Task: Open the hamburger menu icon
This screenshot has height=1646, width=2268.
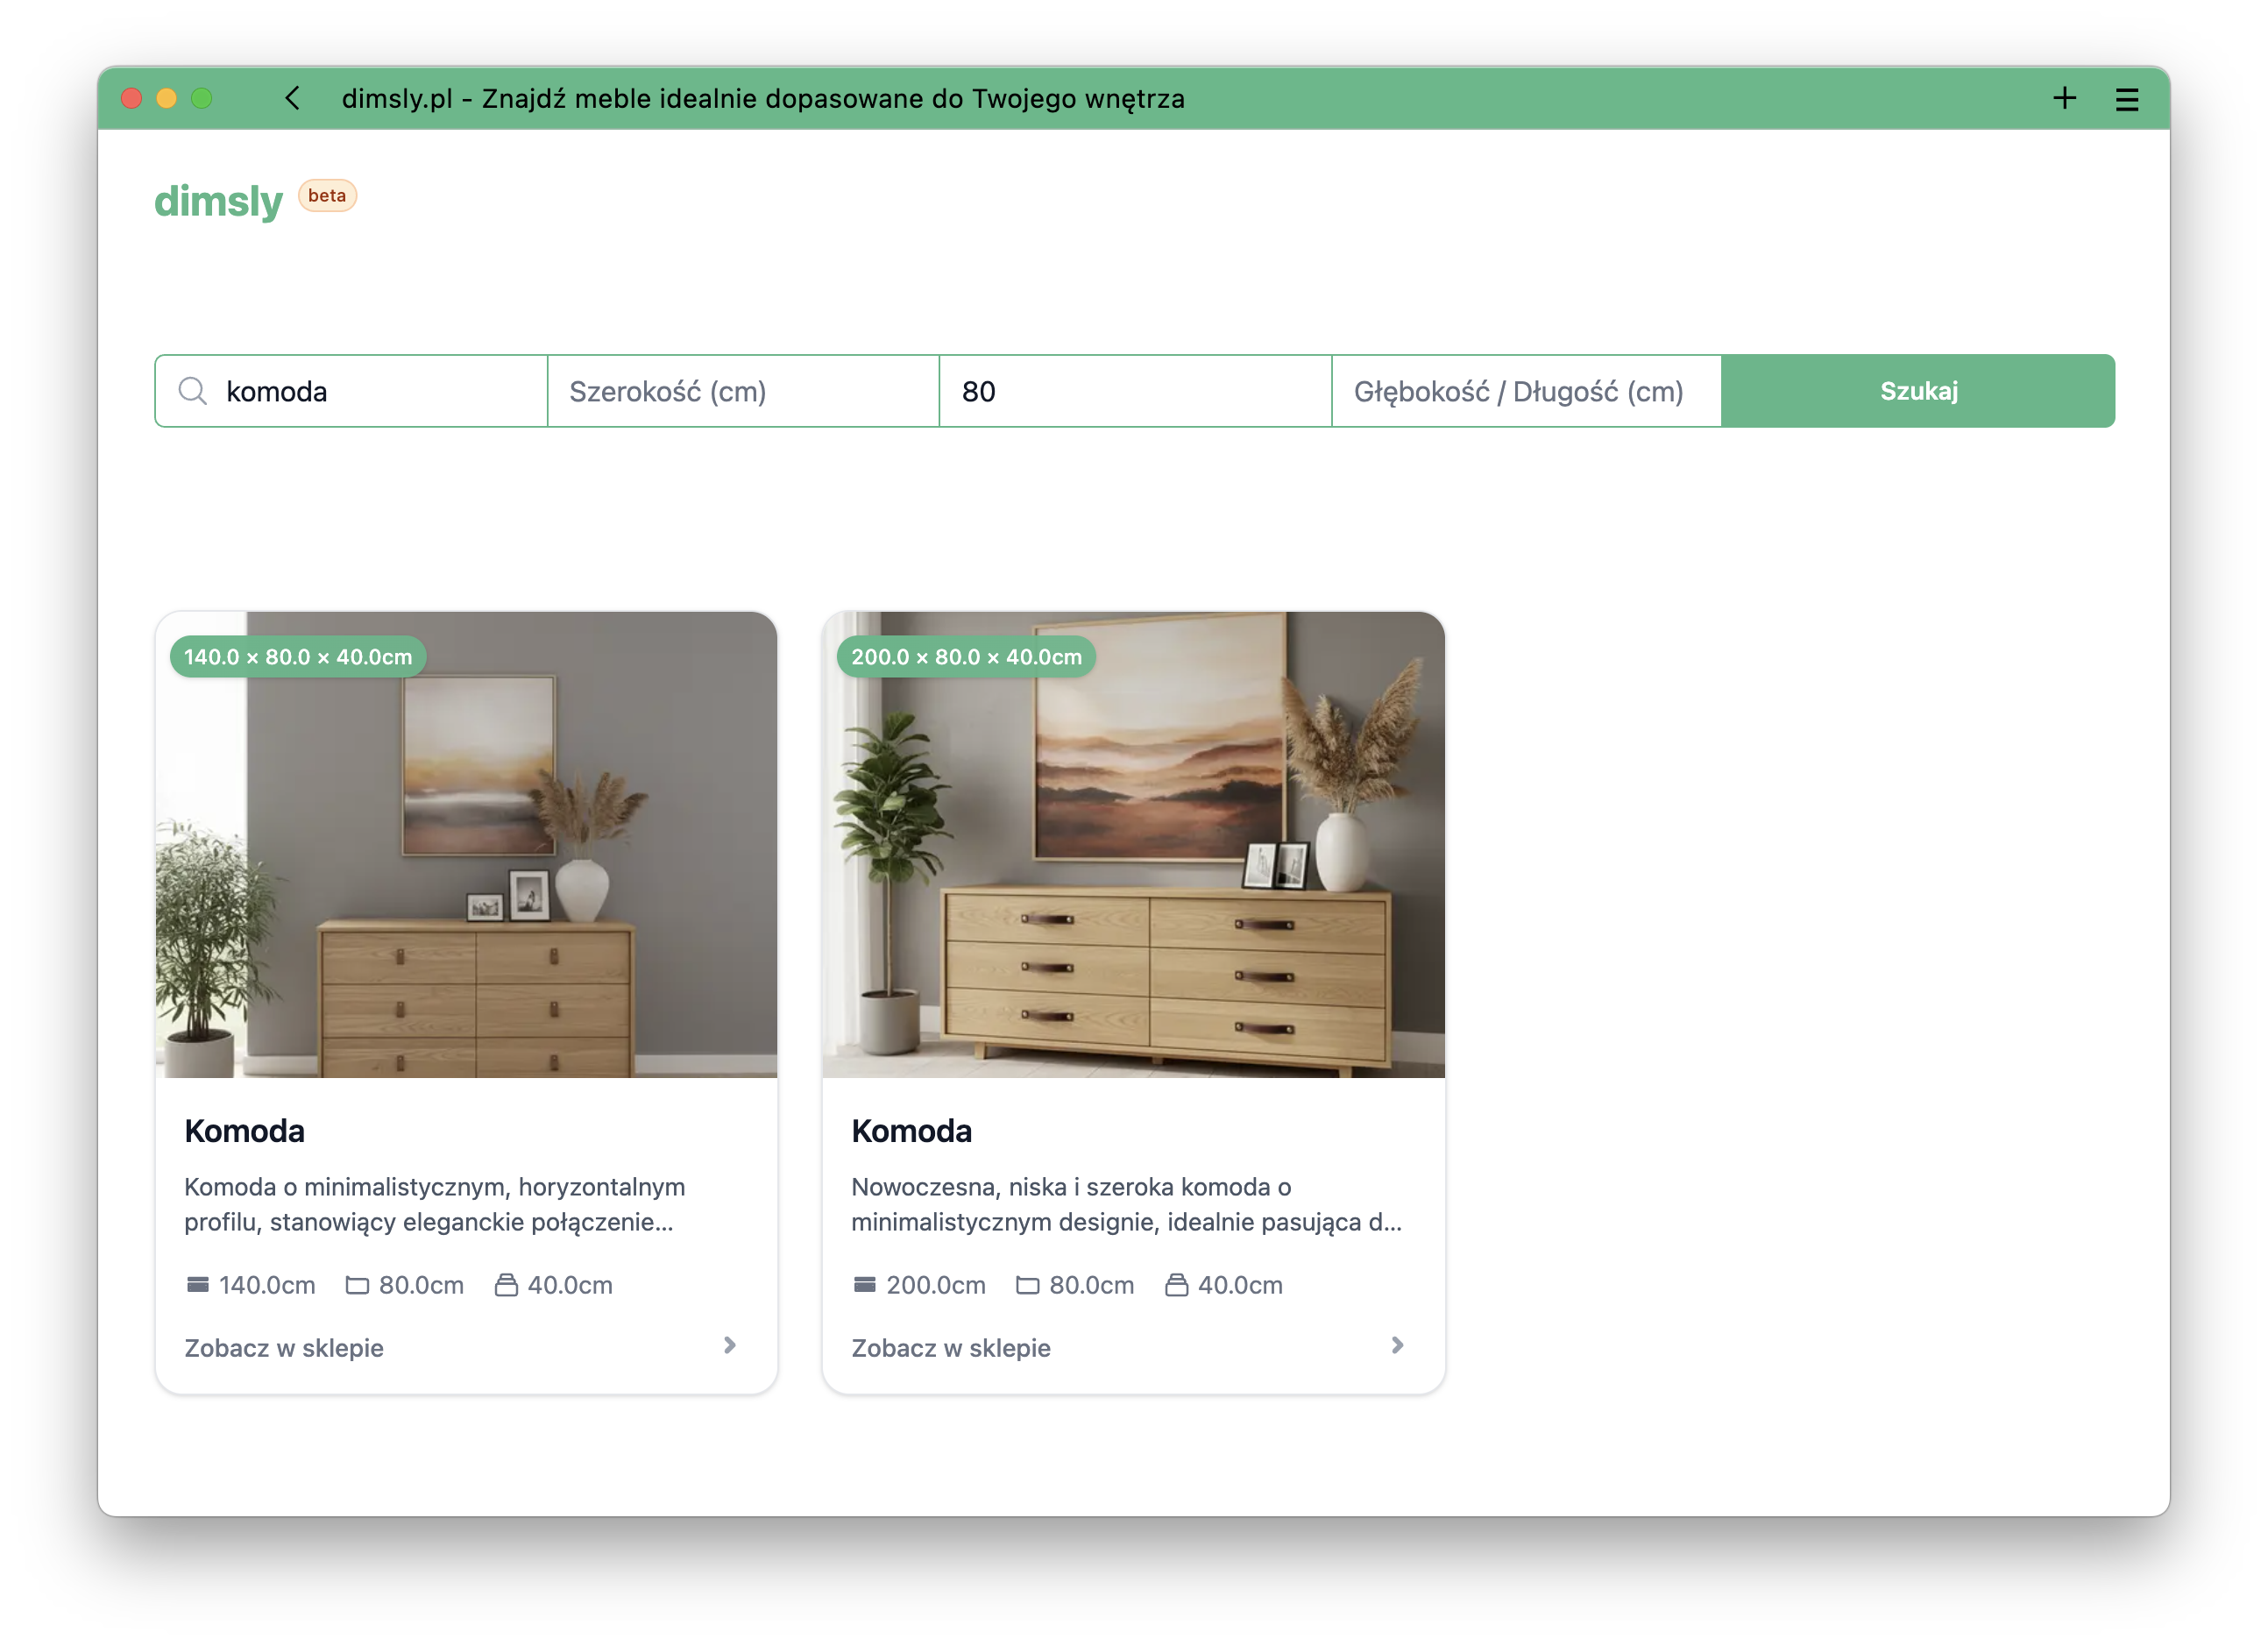Action: [x=2126, y=99]
